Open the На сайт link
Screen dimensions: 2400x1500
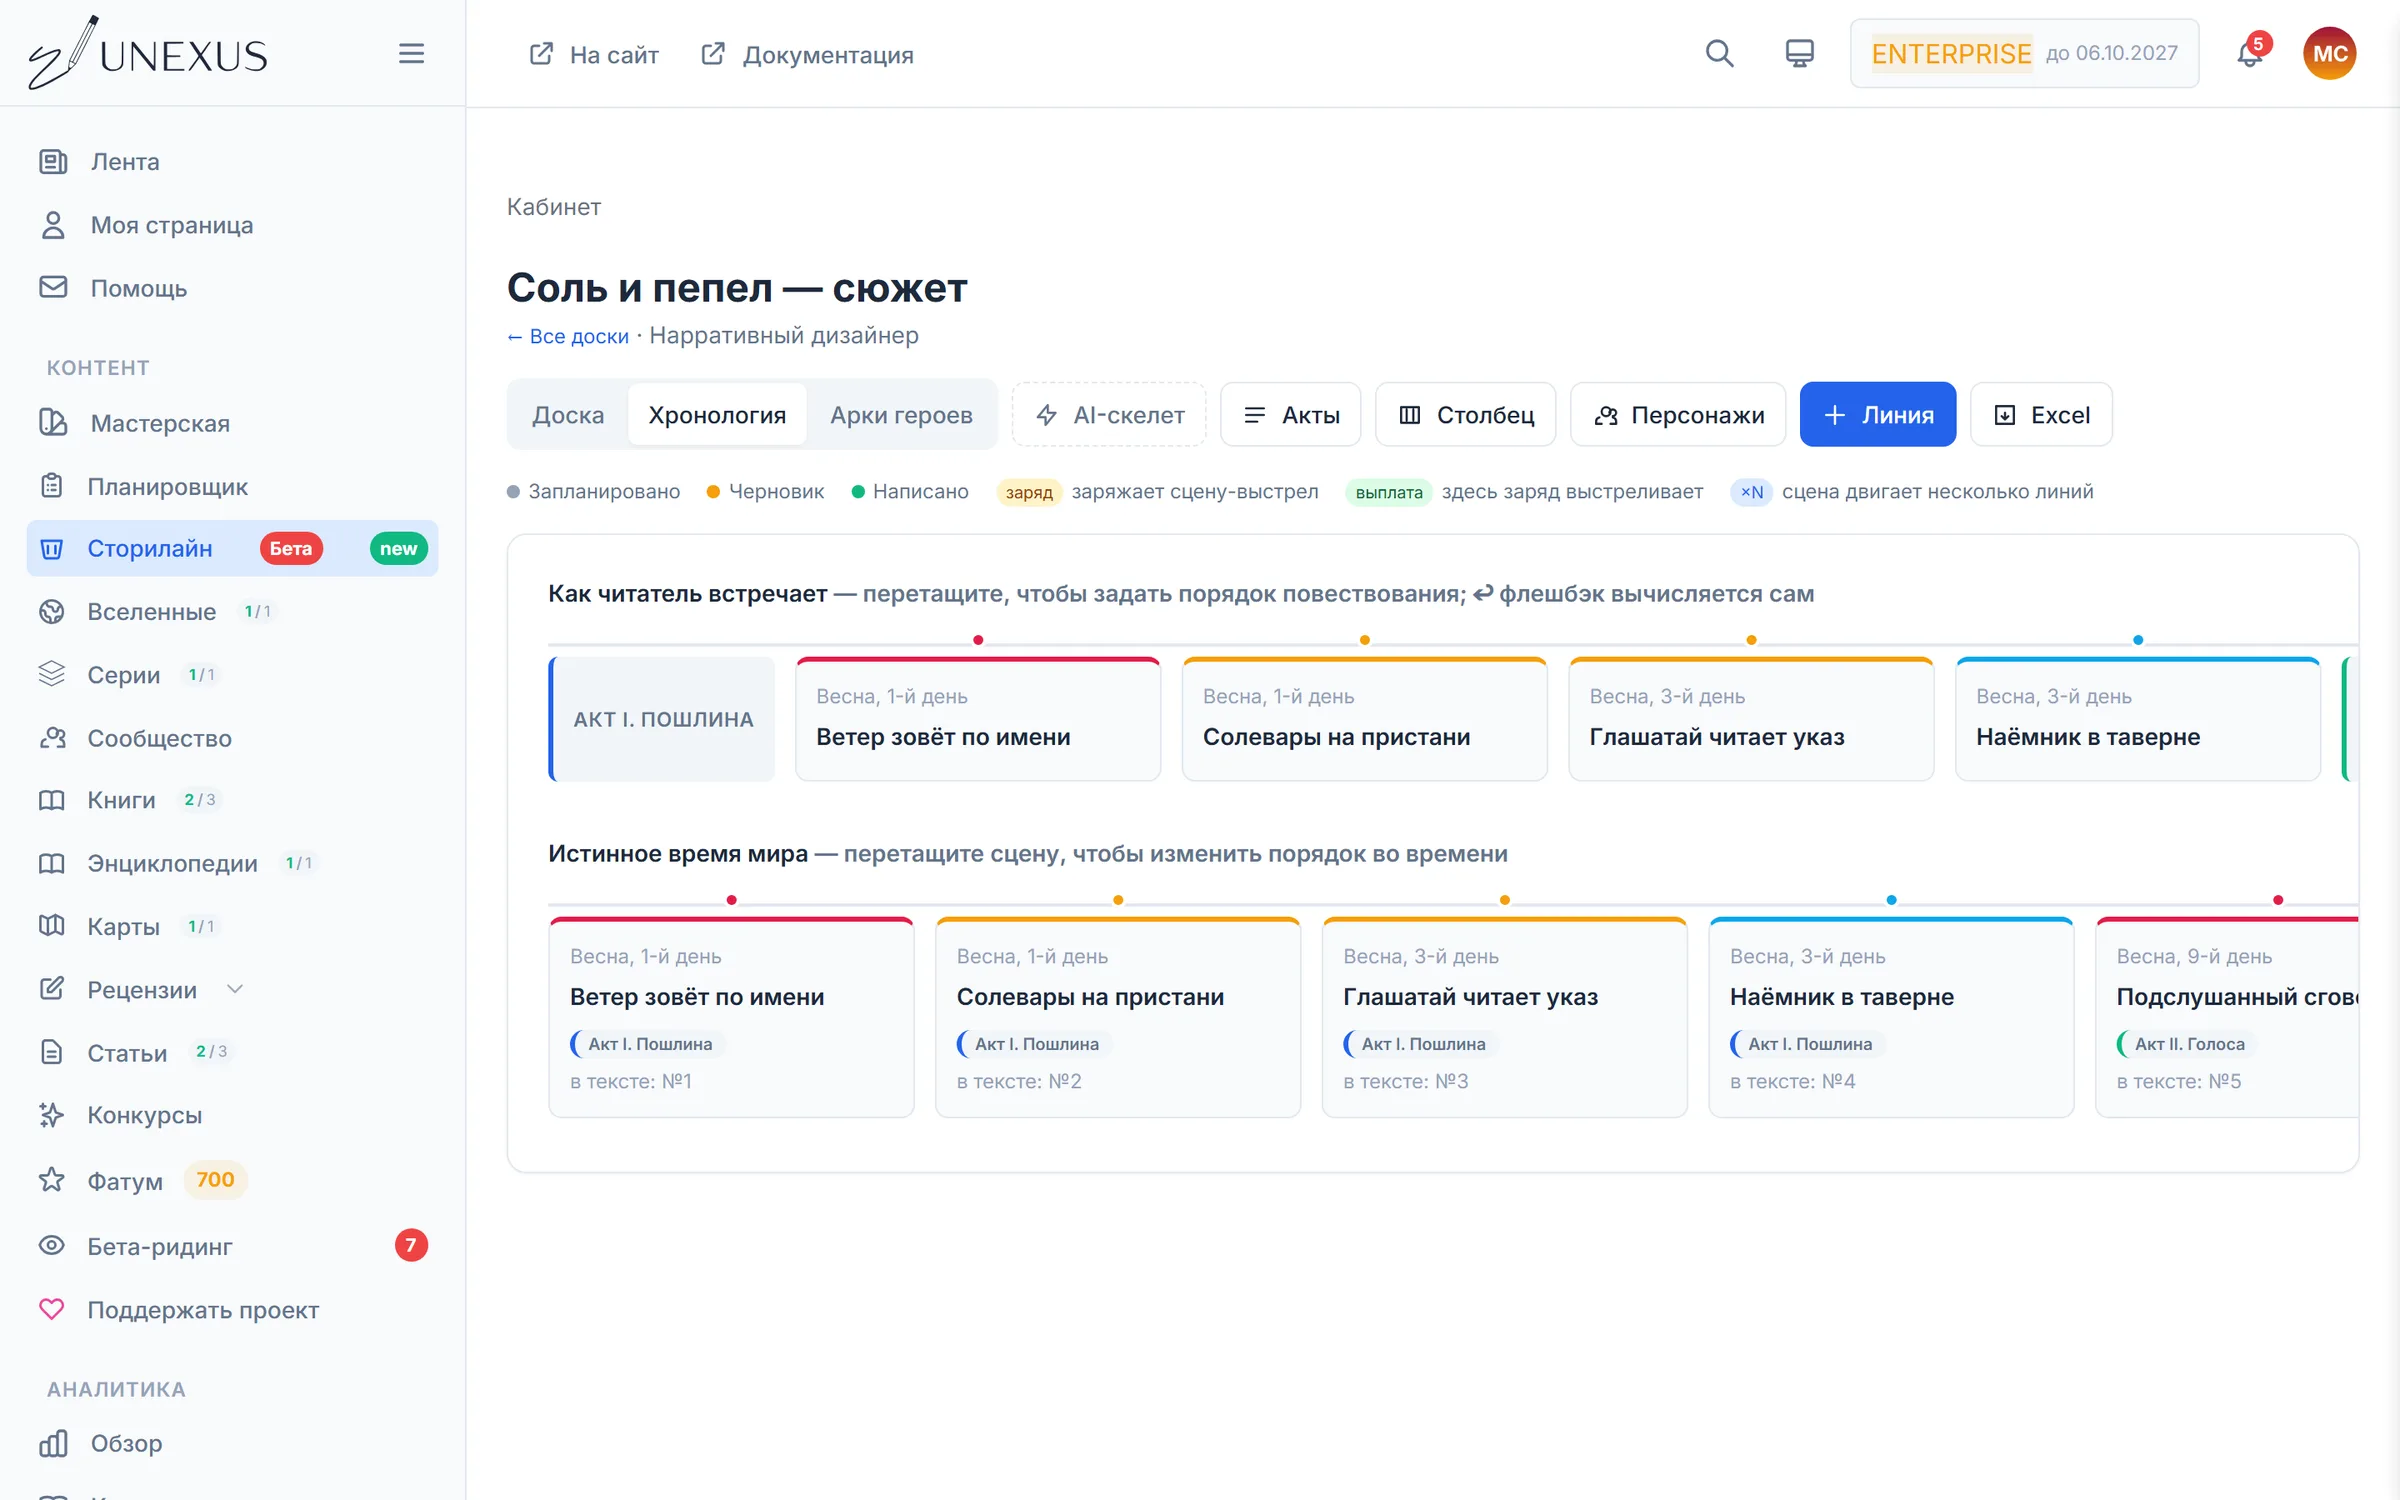(593, 54)
